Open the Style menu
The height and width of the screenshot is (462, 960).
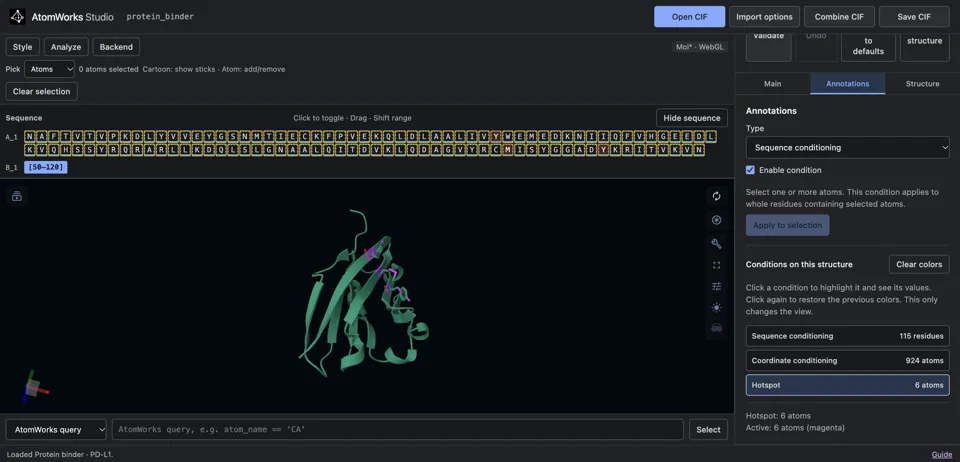pos(23,47)
